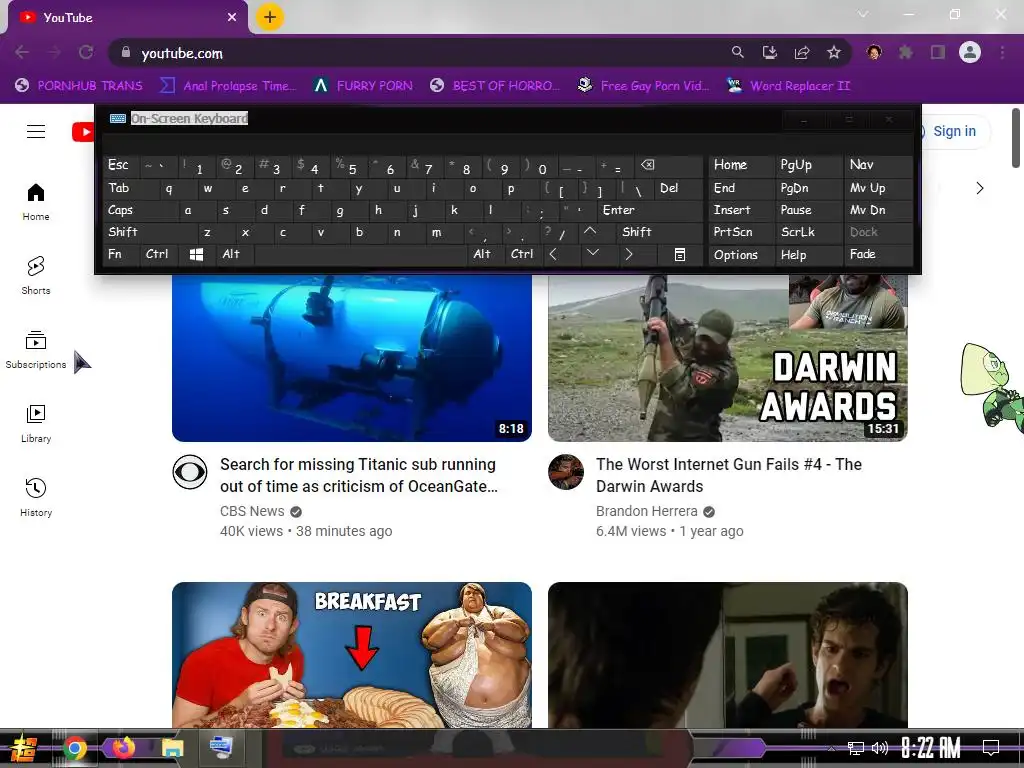
Task: Toggle the Fade key on keyboard
Action: (x=879, y=254)
